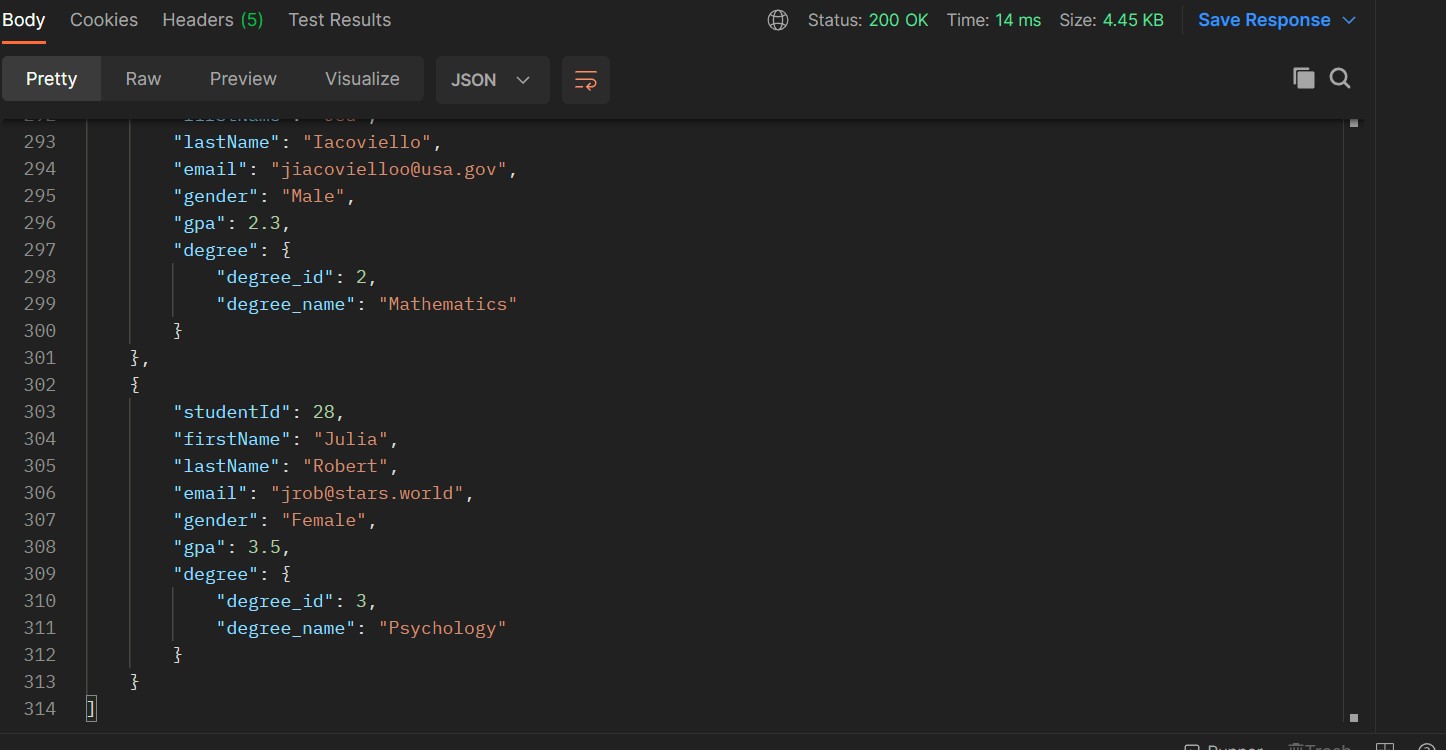
Task: Click scroll-up arrow of response scrollbar
Action: click(1354, 124)
